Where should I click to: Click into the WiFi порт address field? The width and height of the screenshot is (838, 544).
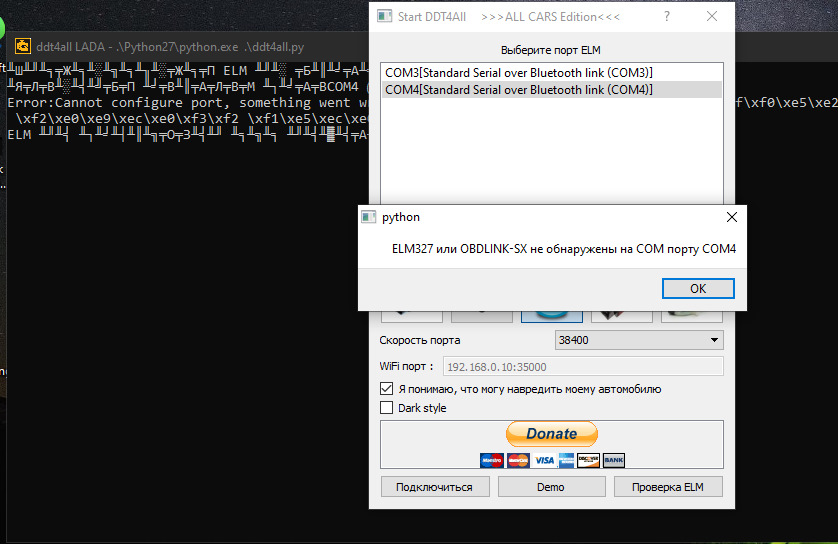coord(583,367)
